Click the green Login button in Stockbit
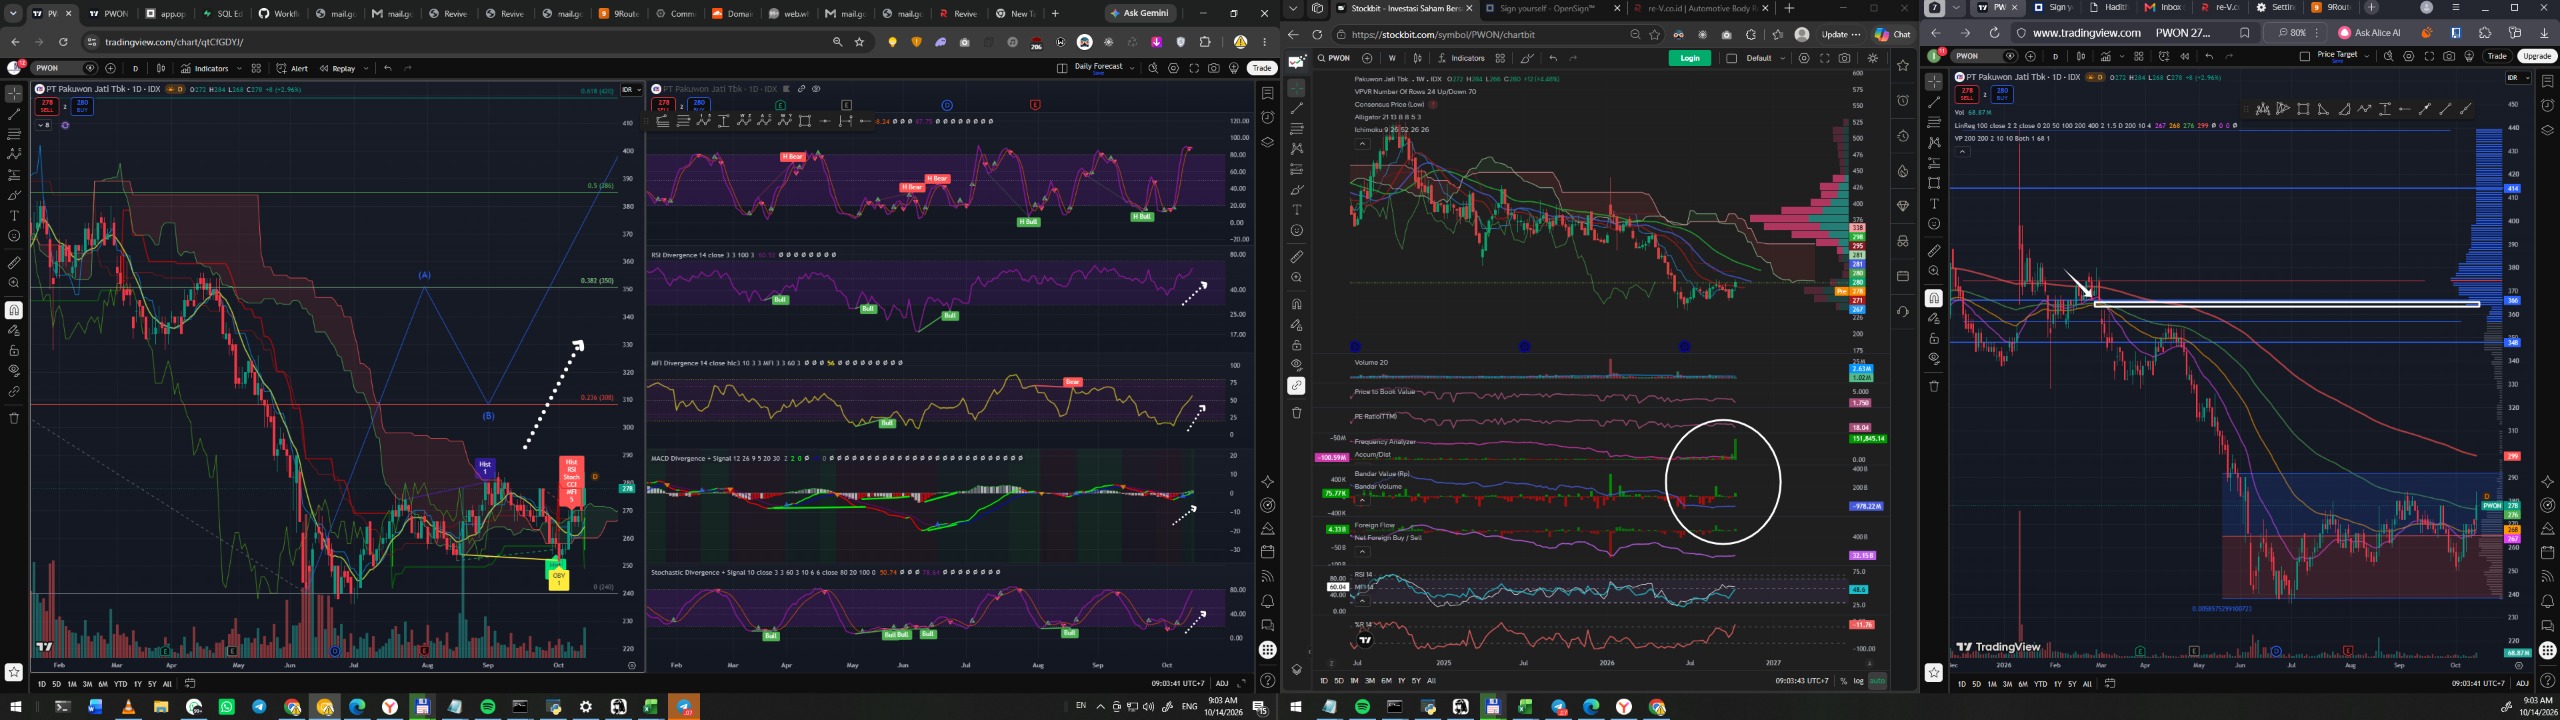 click(1690, 58)
